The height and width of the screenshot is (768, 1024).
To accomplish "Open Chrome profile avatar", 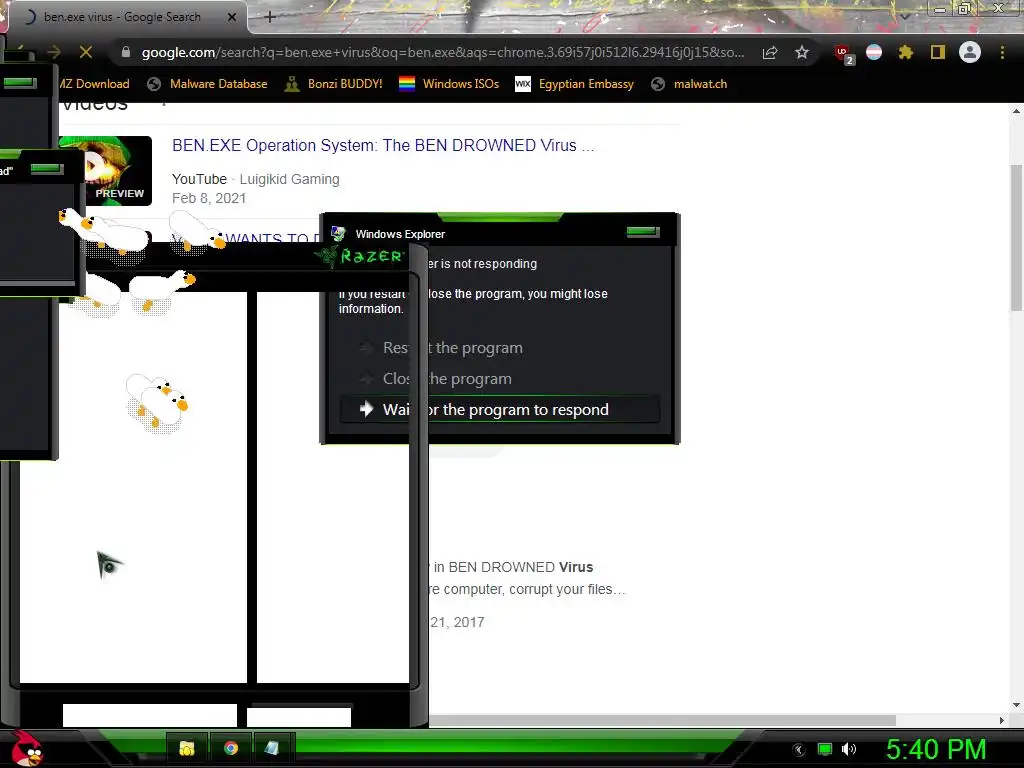I will [970, 52].
